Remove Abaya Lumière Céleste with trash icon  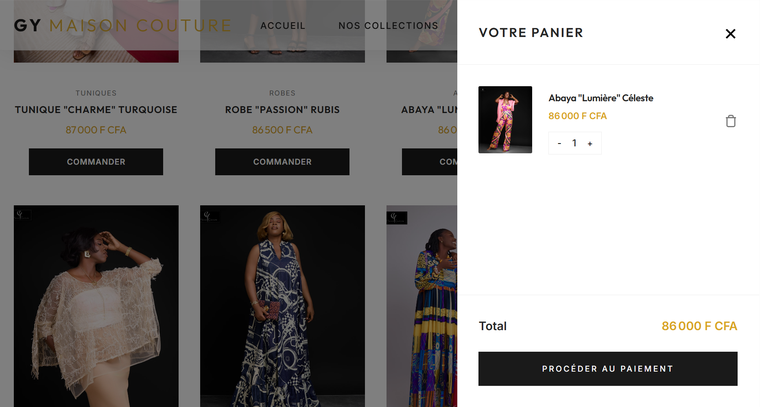(x=730, y=121)
